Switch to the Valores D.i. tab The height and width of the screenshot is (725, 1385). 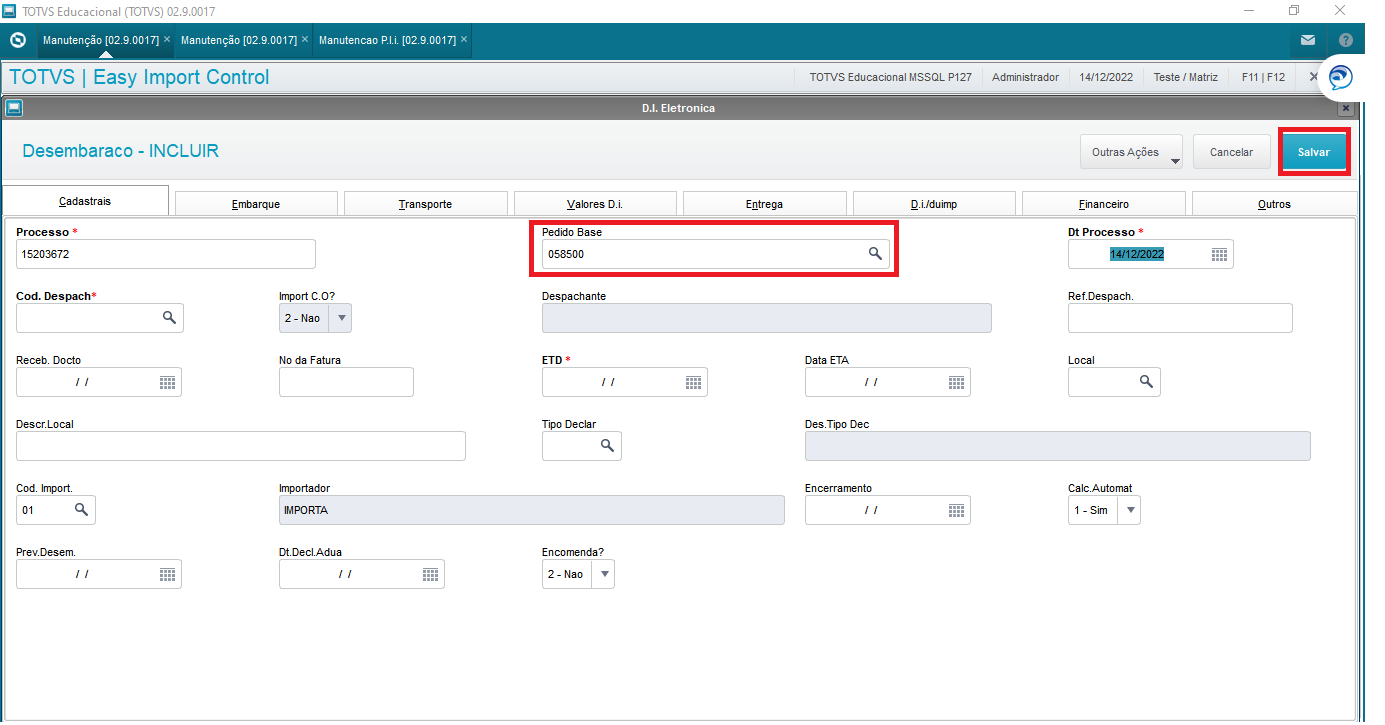[x=595, y=204]
